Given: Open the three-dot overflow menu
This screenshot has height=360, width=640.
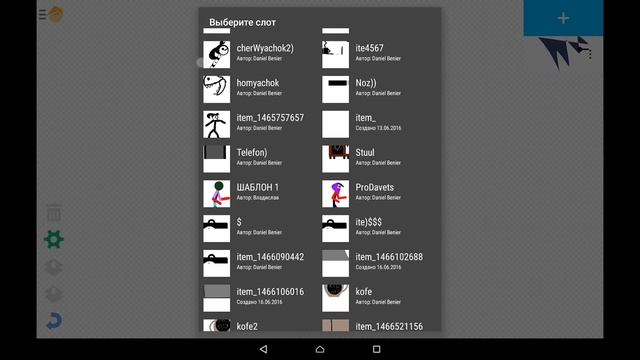Looking at the screenshot, I should (x=590, y=54).
